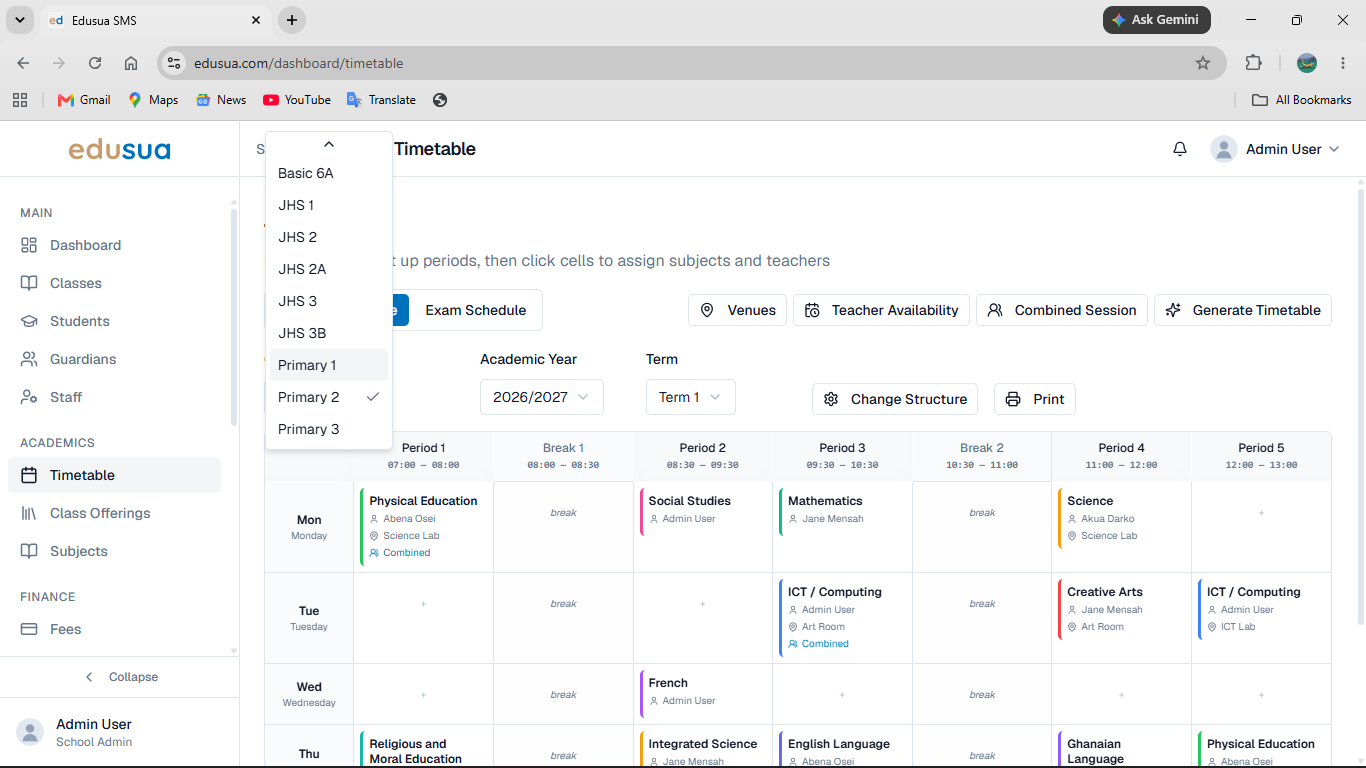Click the Teacher Availability calendar-clock icon
Viewport: 1366px width, 768px height.
tap(812, 310)
